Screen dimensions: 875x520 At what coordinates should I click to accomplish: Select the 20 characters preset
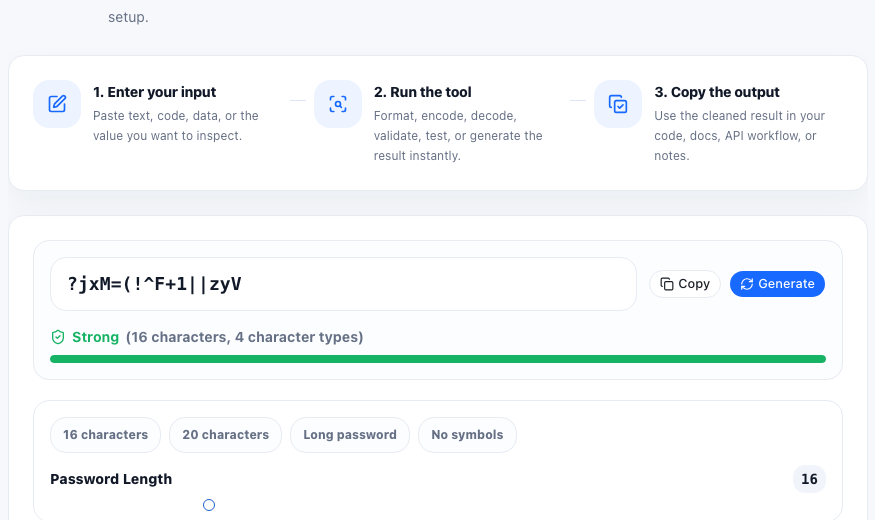pyautogui.click(x=225, y=435)
